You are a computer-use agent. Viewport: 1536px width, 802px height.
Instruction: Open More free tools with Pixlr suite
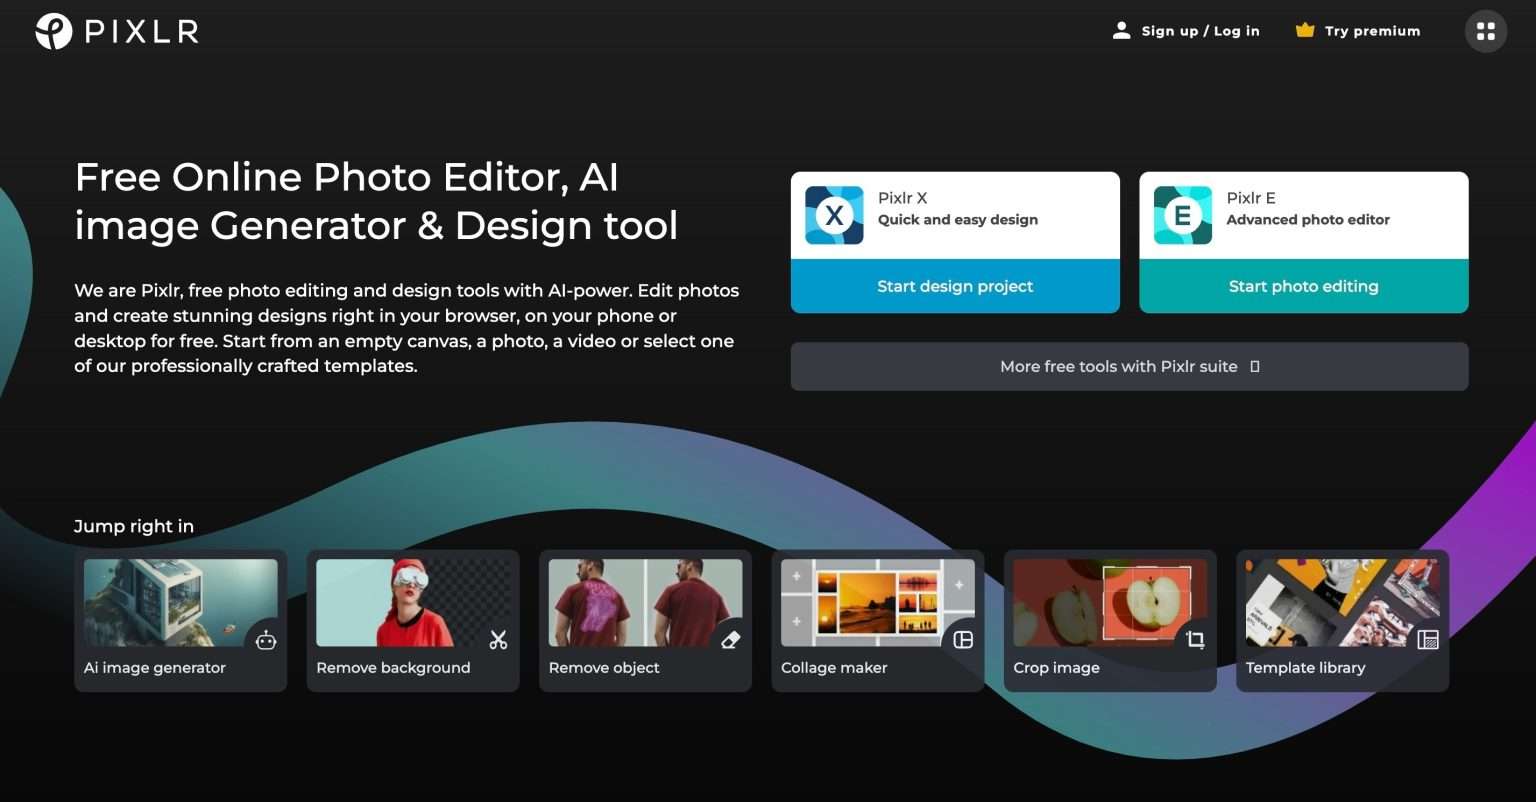(x=1128, y=366)
